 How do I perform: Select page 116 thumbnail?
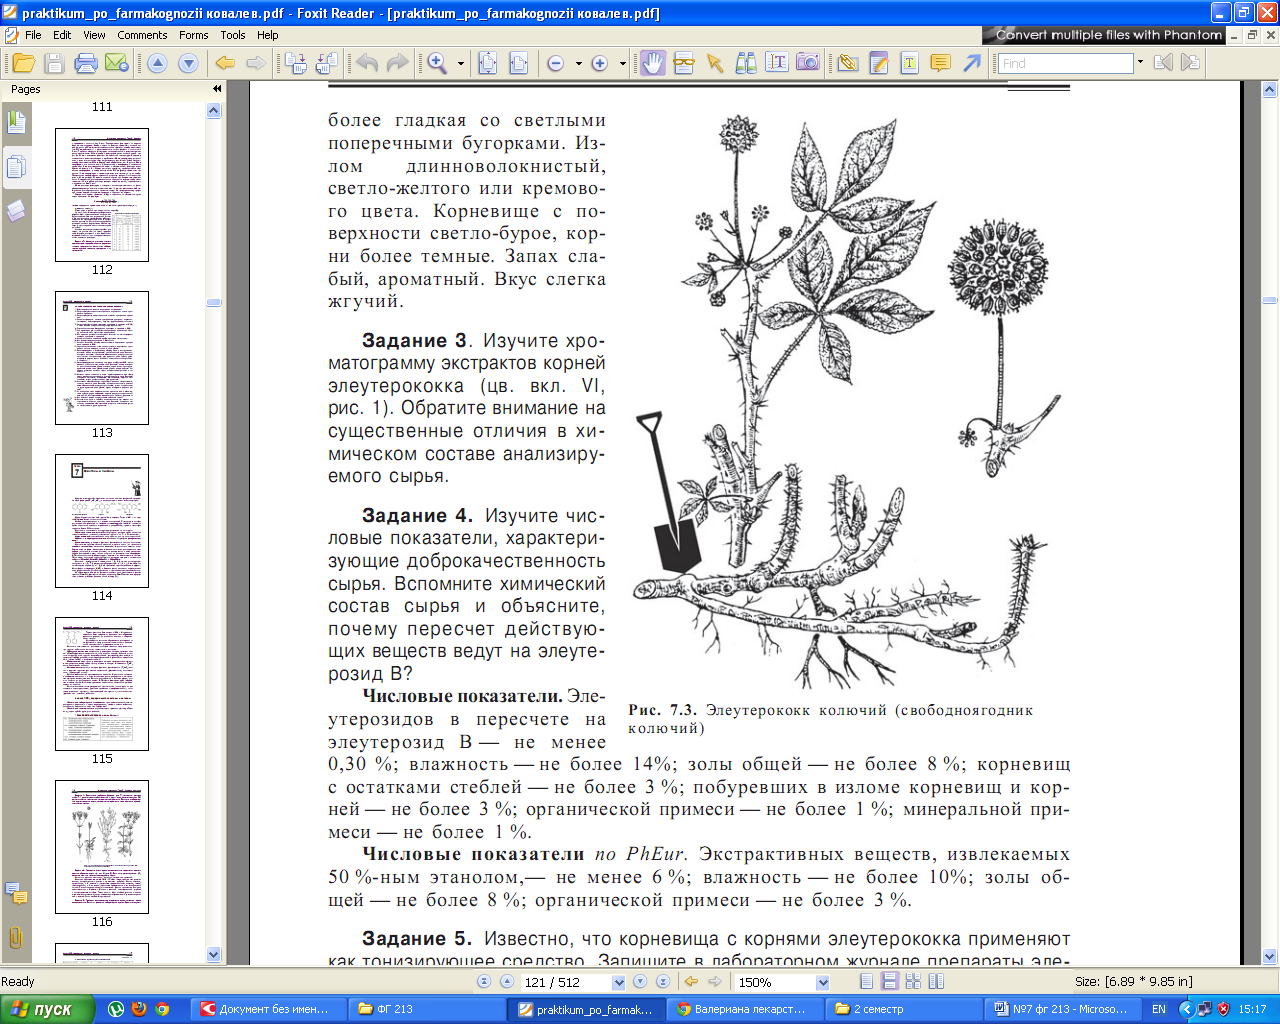tap(102, 847)
